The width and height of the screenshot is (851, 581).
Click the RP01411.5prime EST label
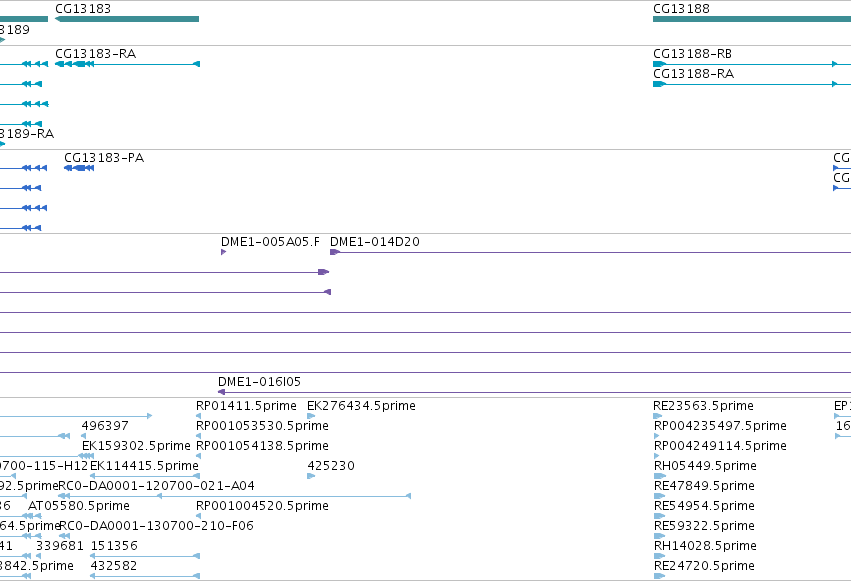tap(246, 406)
